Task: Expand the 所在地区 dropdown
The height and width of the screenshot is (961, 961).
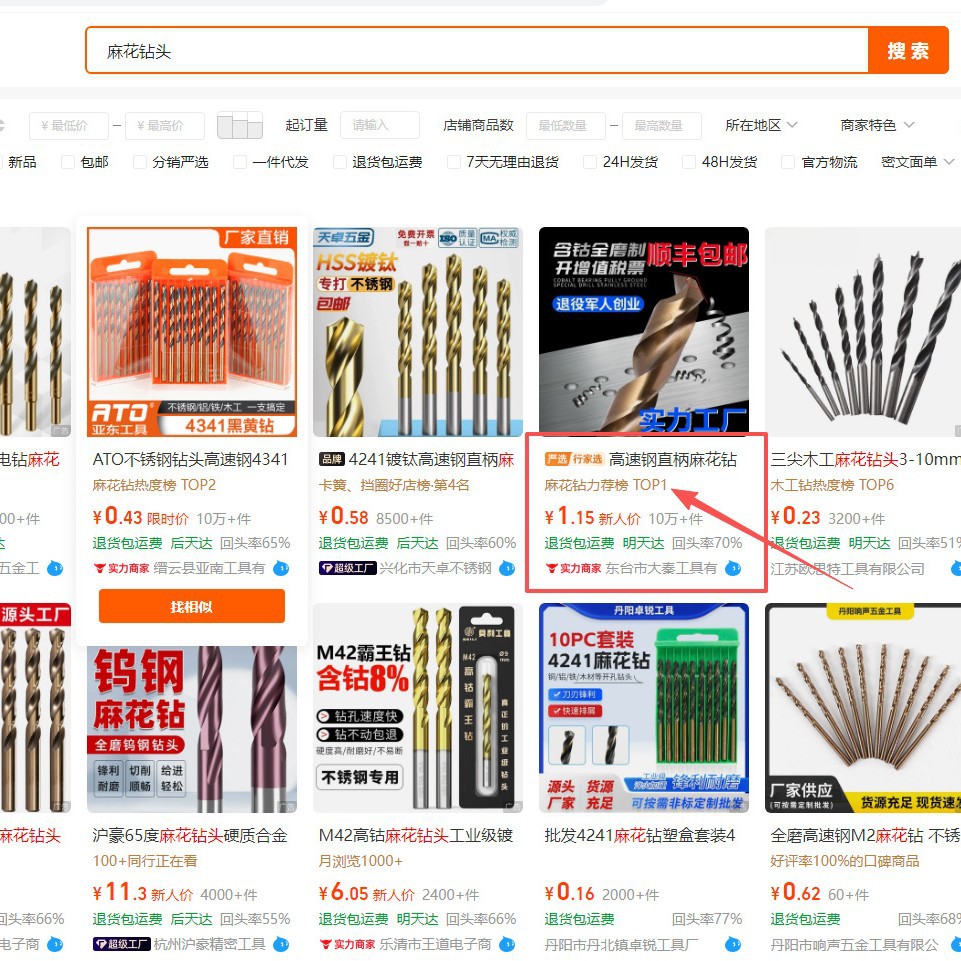Action: click(761, 125)
